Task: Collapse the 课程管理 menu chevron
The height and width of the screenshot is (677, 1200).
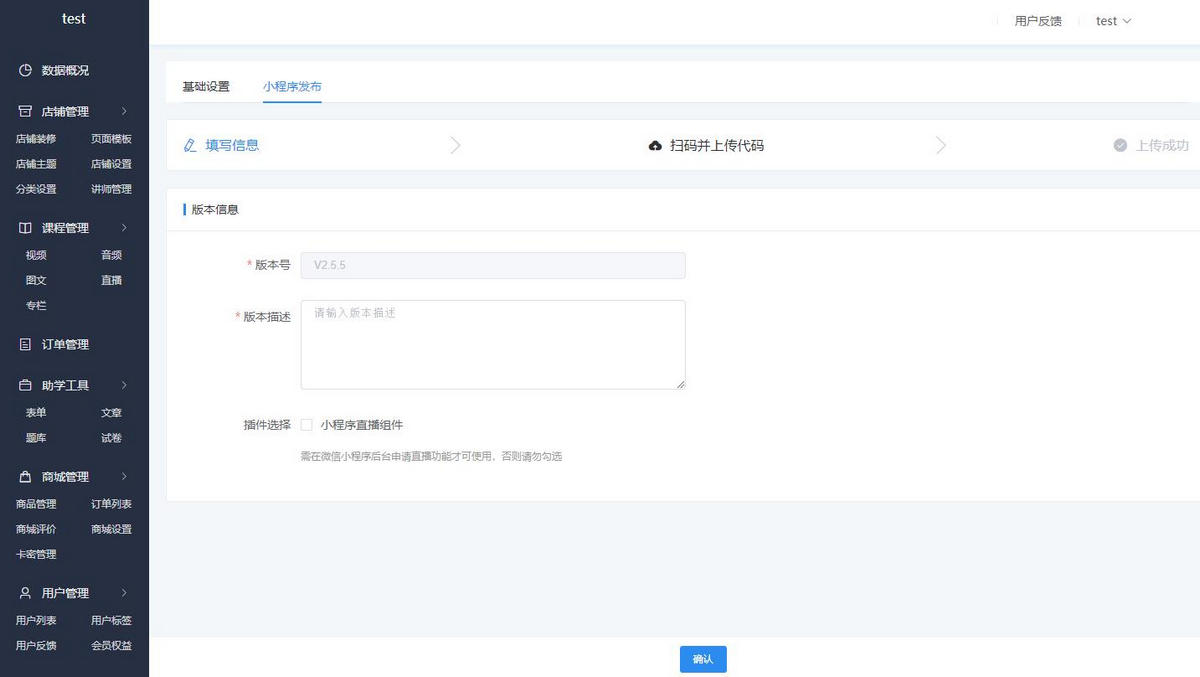Action: click(x=124, y=228)
